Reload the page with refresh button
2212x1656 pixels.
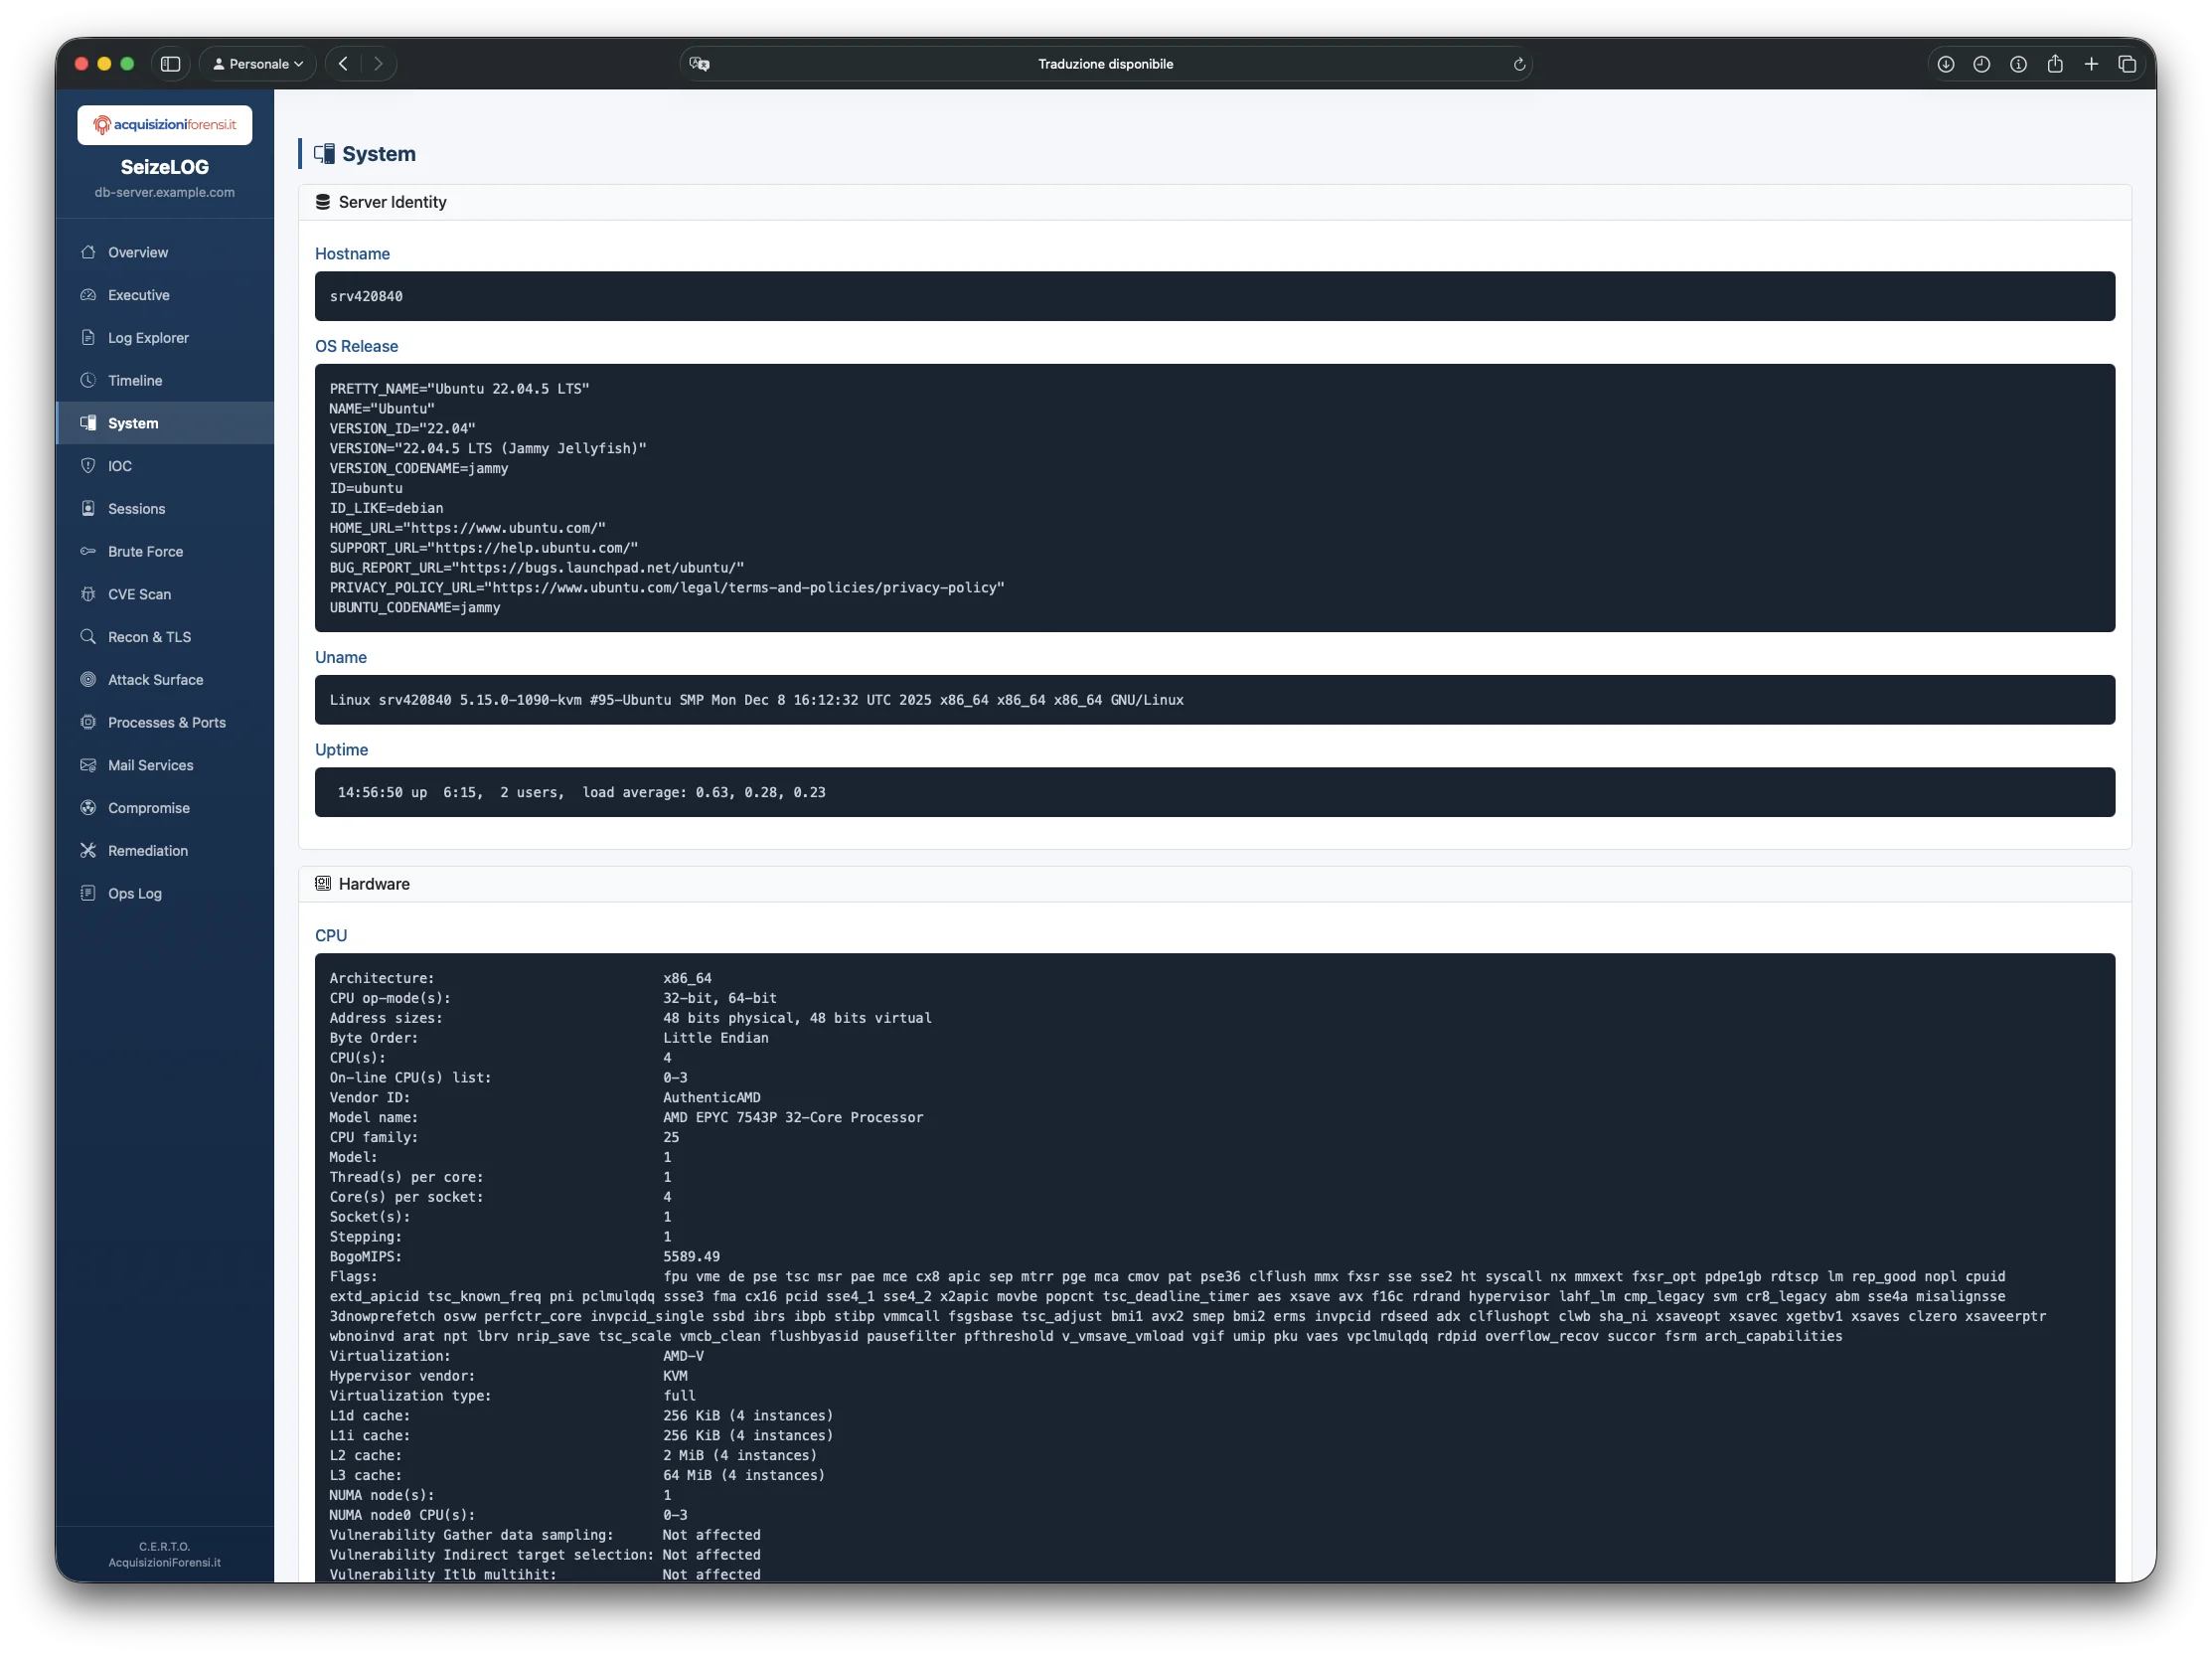coord(1519,64)
